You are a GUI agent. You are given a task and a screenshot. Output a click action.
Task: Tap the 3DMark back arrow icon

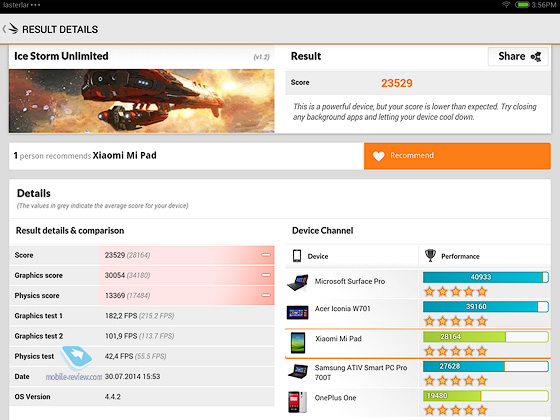coord(11,29)
